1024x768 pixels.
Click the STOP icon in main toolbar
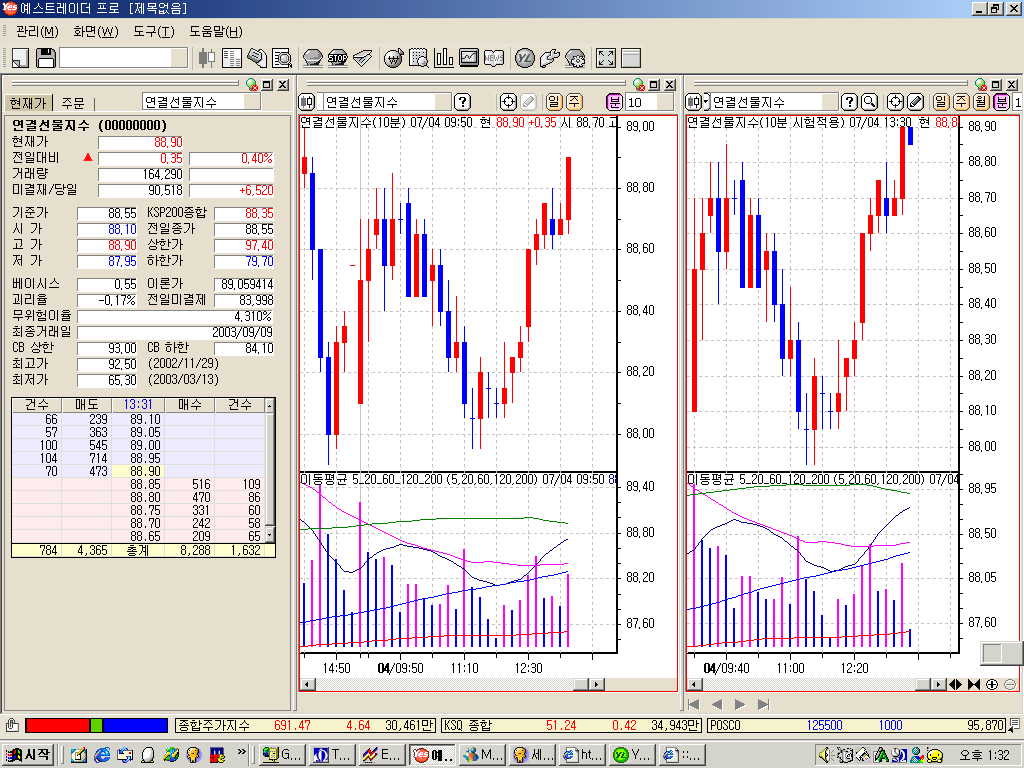[x=337, y=58]
